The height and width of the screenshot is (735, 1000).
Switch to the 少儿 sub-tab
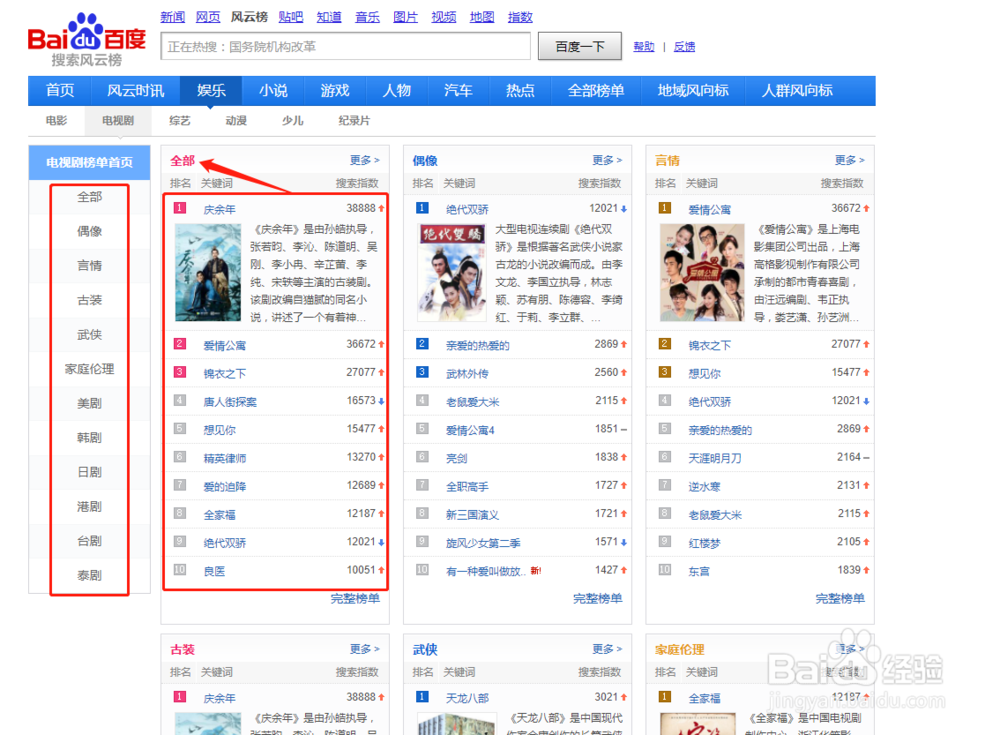click(293, 121)
